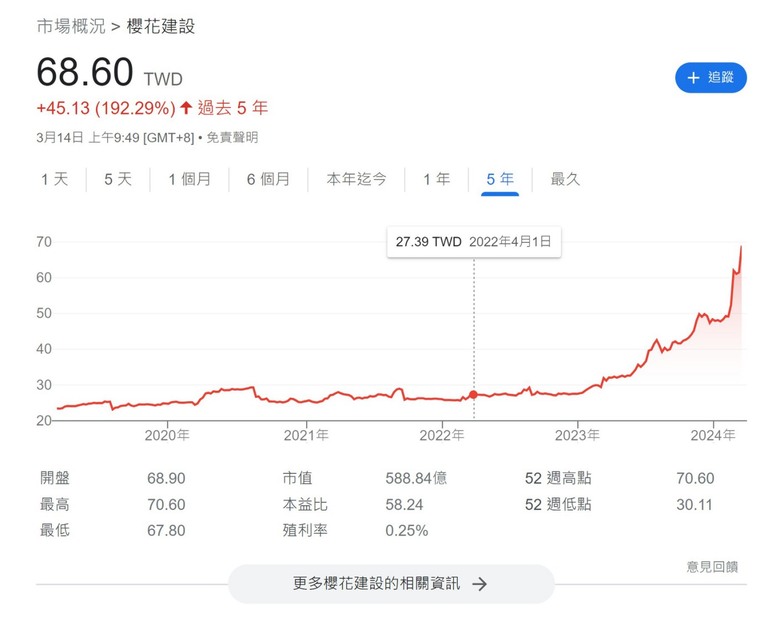Click the 市值 label
This screenshot has height=641, width=780.
[x=297, y=478]
